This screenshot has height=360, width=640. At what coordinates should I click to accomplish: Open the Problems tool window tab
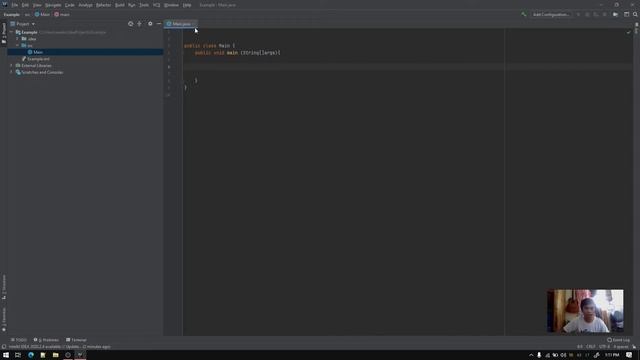[x=46, y=340]
